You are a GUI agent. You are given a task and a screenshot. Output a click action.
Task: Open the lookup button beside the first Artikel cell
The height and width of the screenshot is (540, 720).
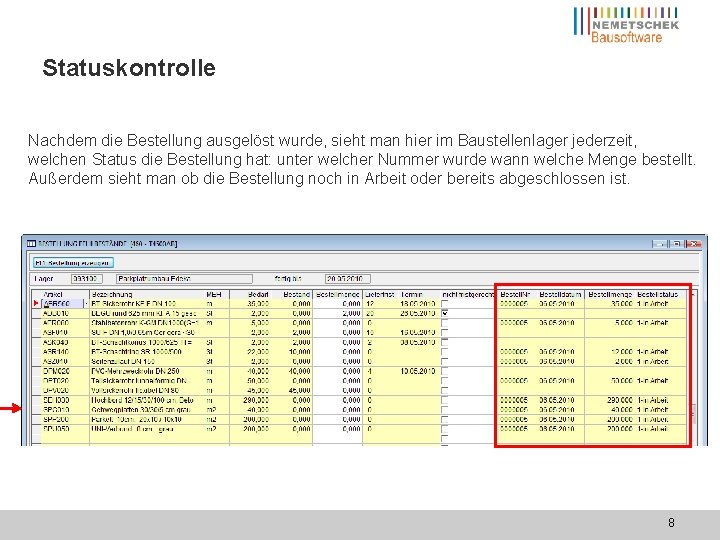click(86, 304)
